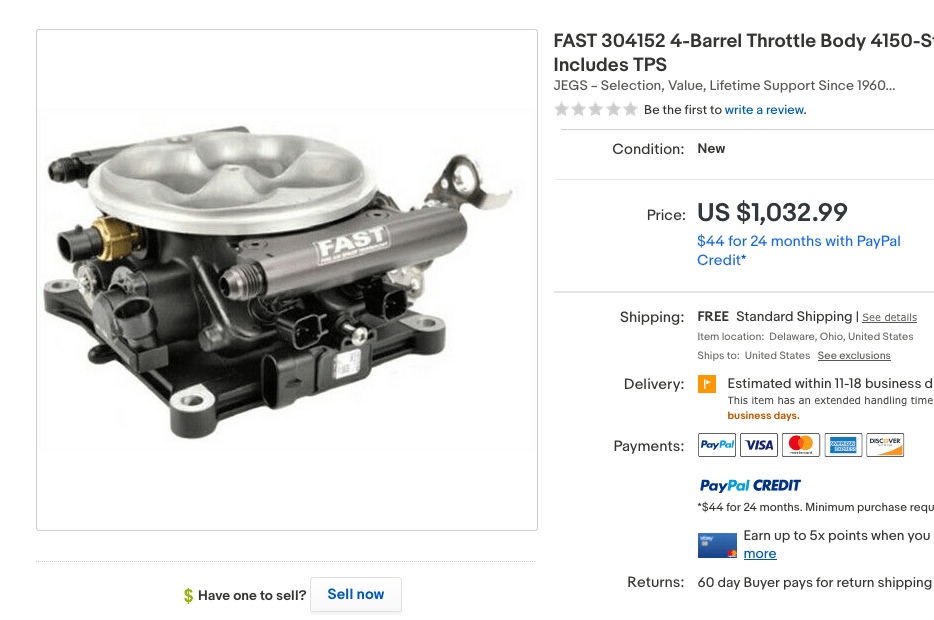Viewport: 934px width, 620px height.
Task: Click the JEGS seller subtitle text
Action: pos(724,86)
